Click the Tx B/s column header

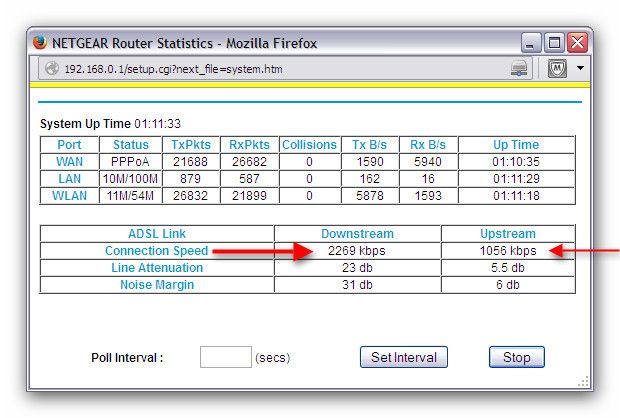369,145
